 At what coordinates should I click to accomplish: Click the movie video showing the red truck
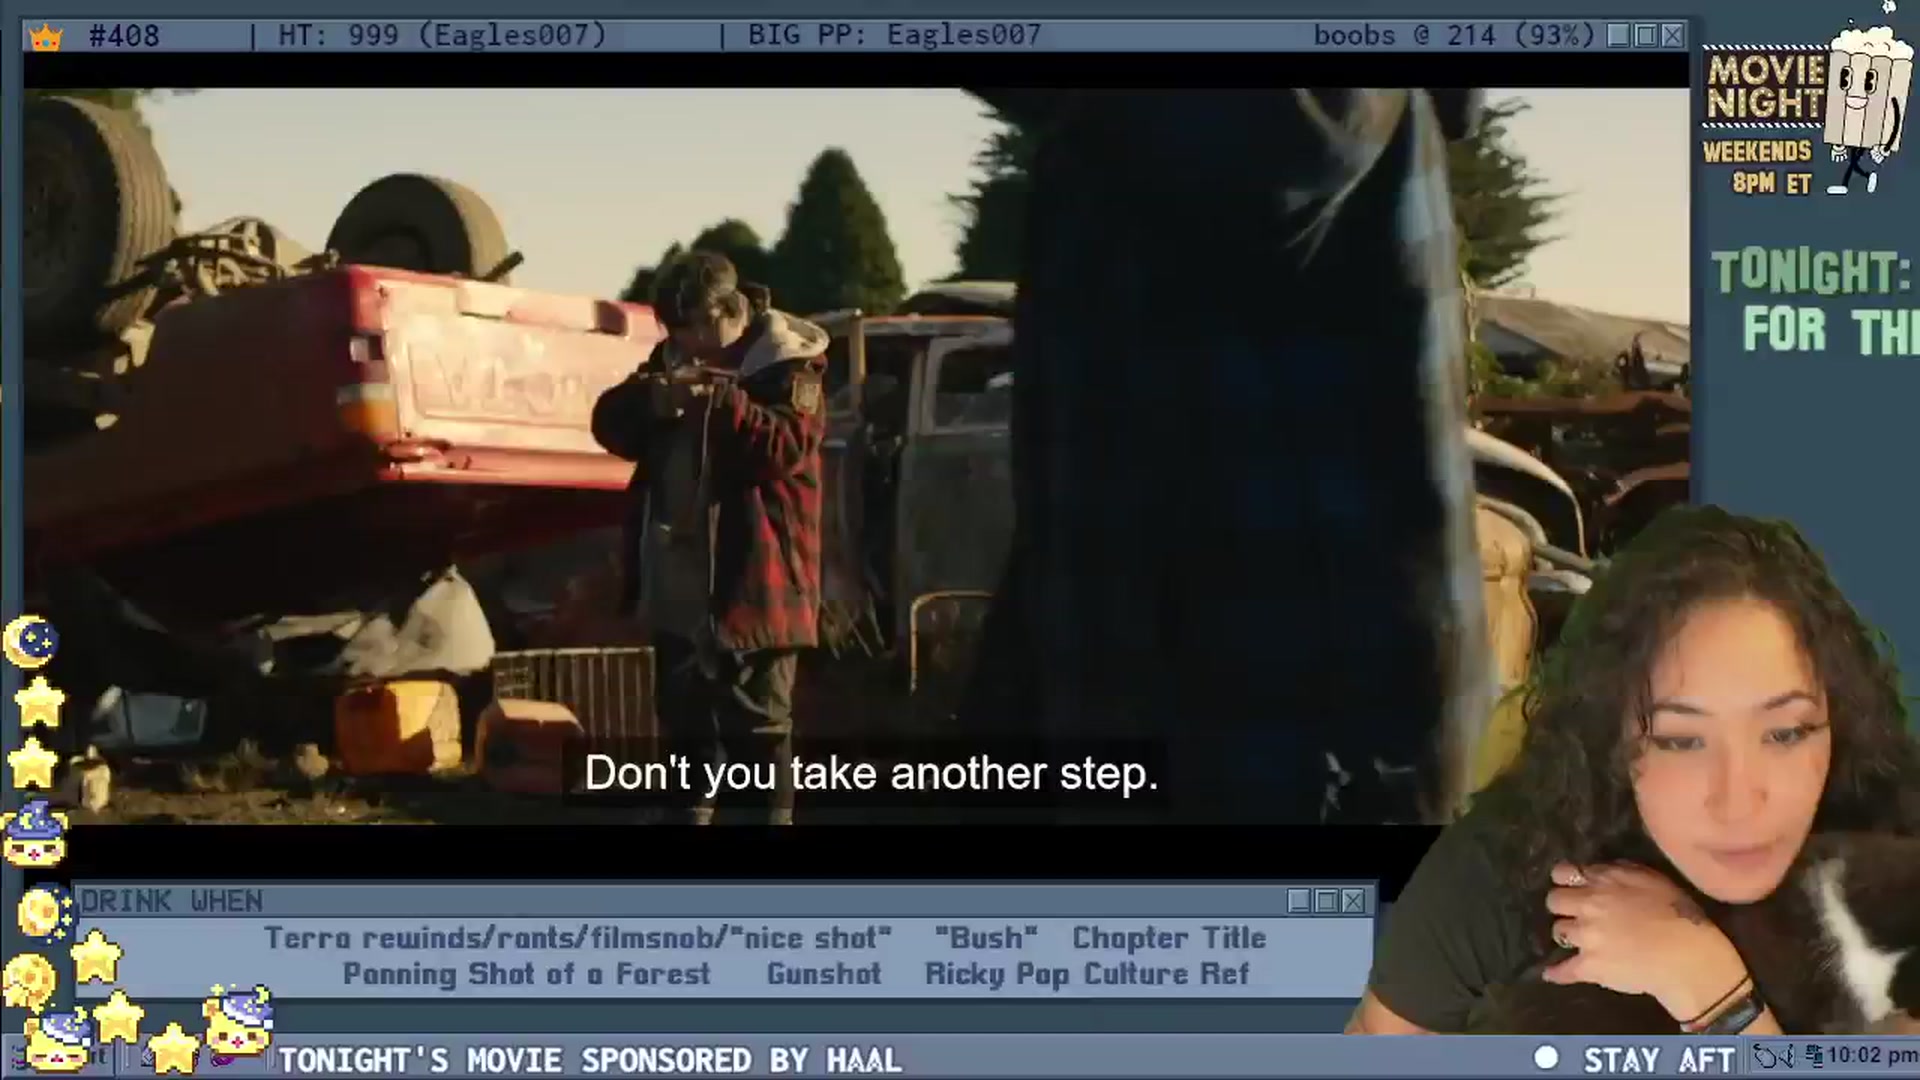(856, 456)
